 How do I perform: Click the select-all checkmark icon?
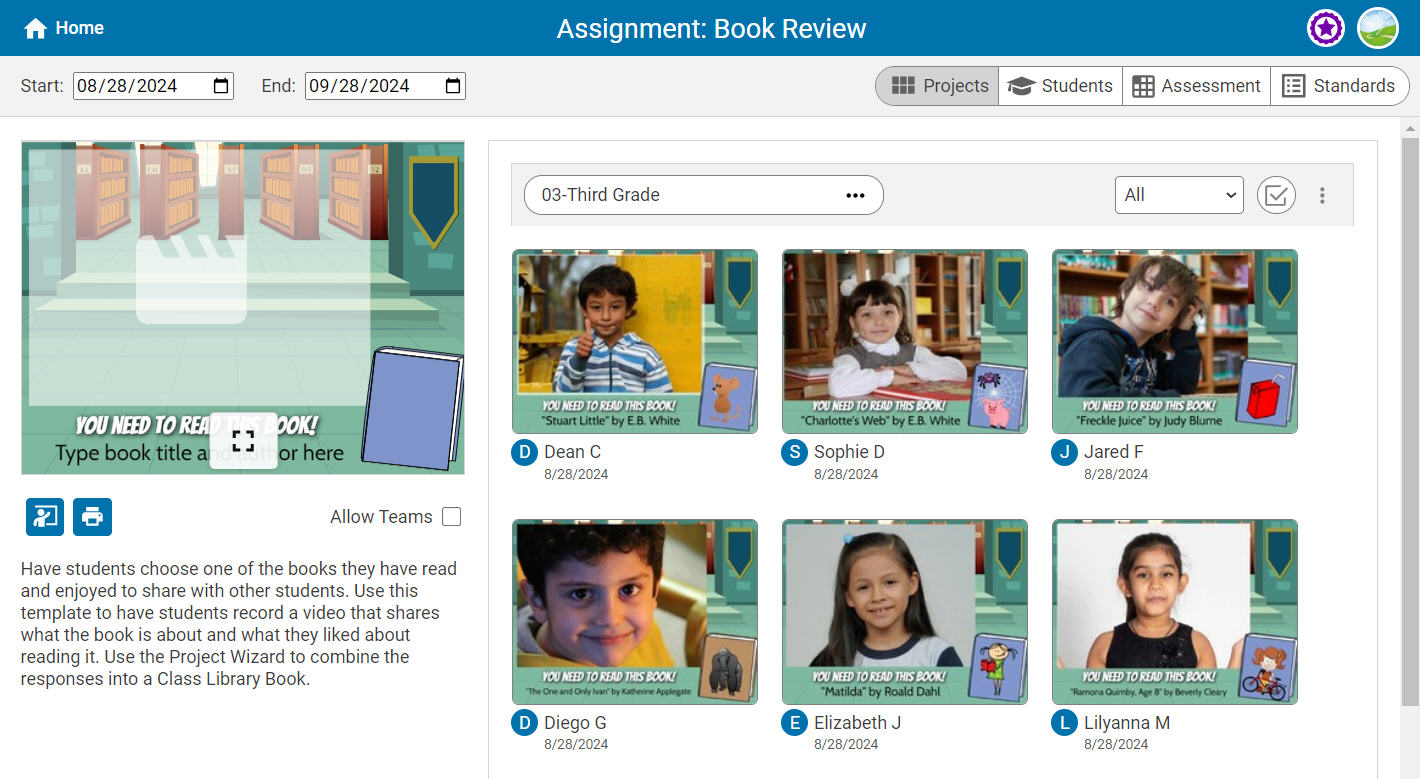1275,195
